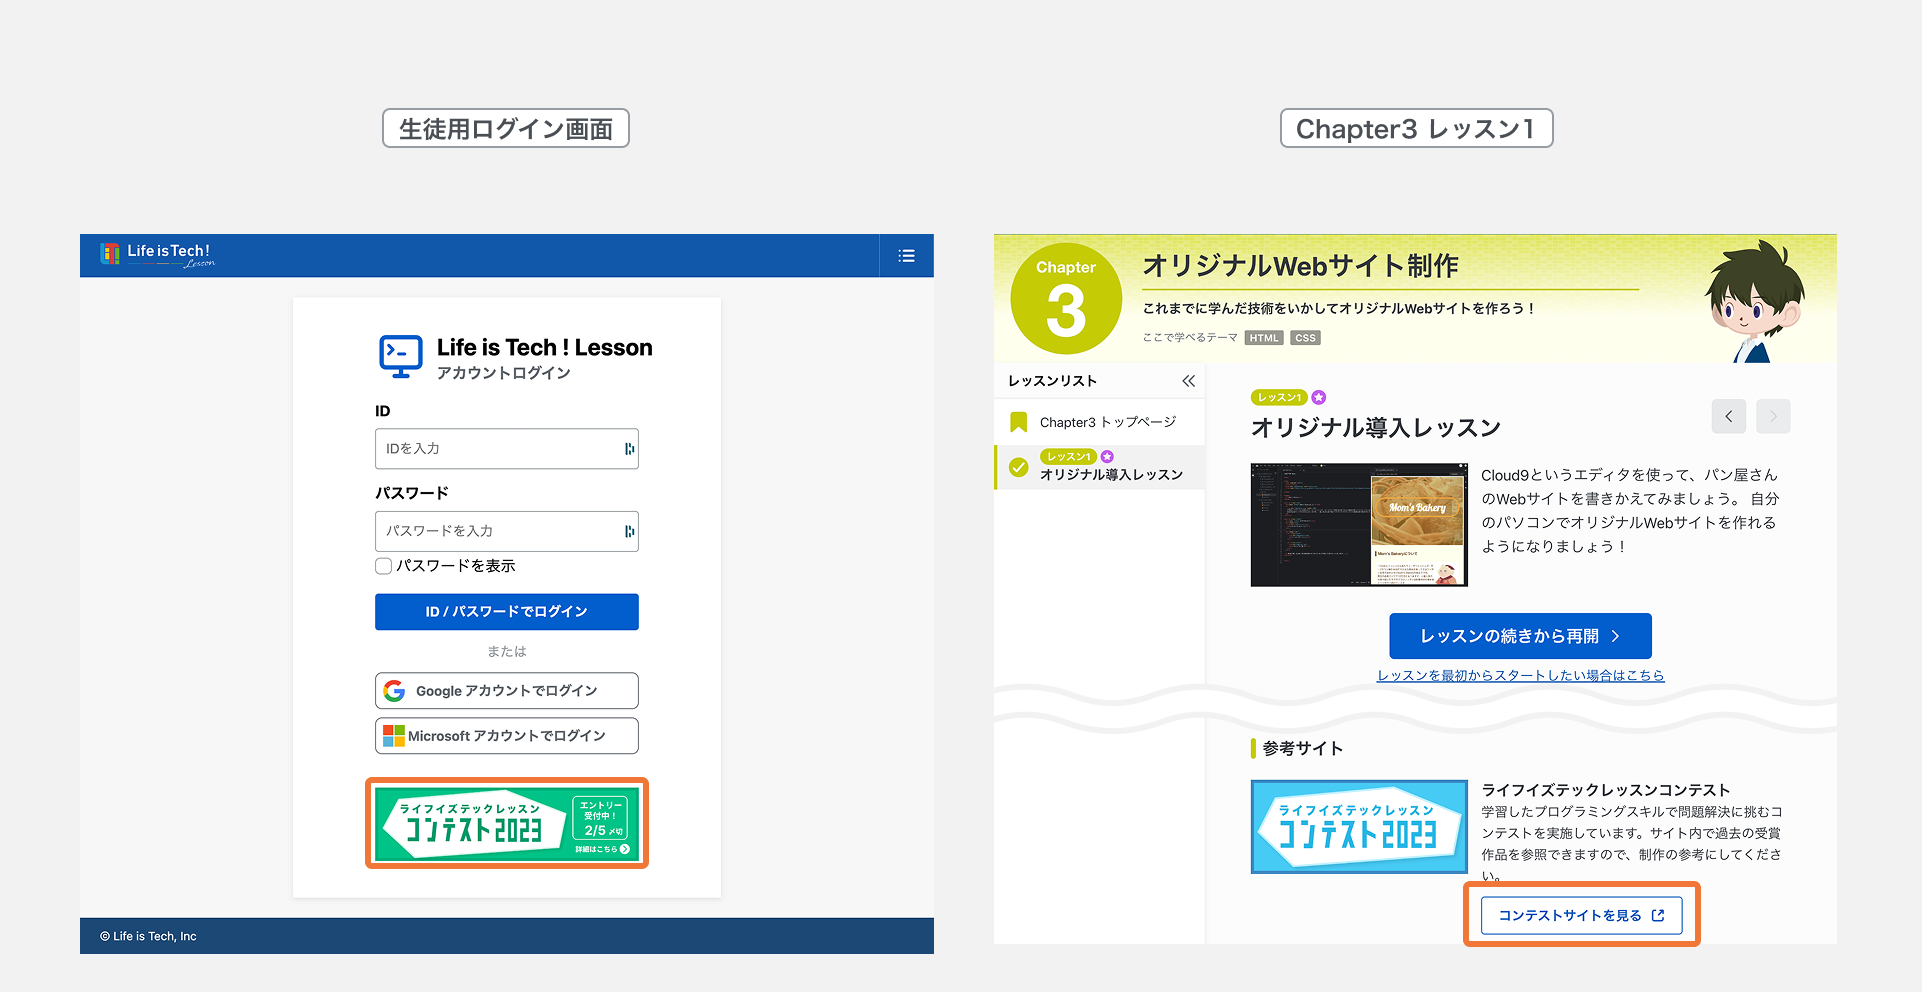
Task: Click the Chapter 3 circle badge
Action: pos(1066,299)
